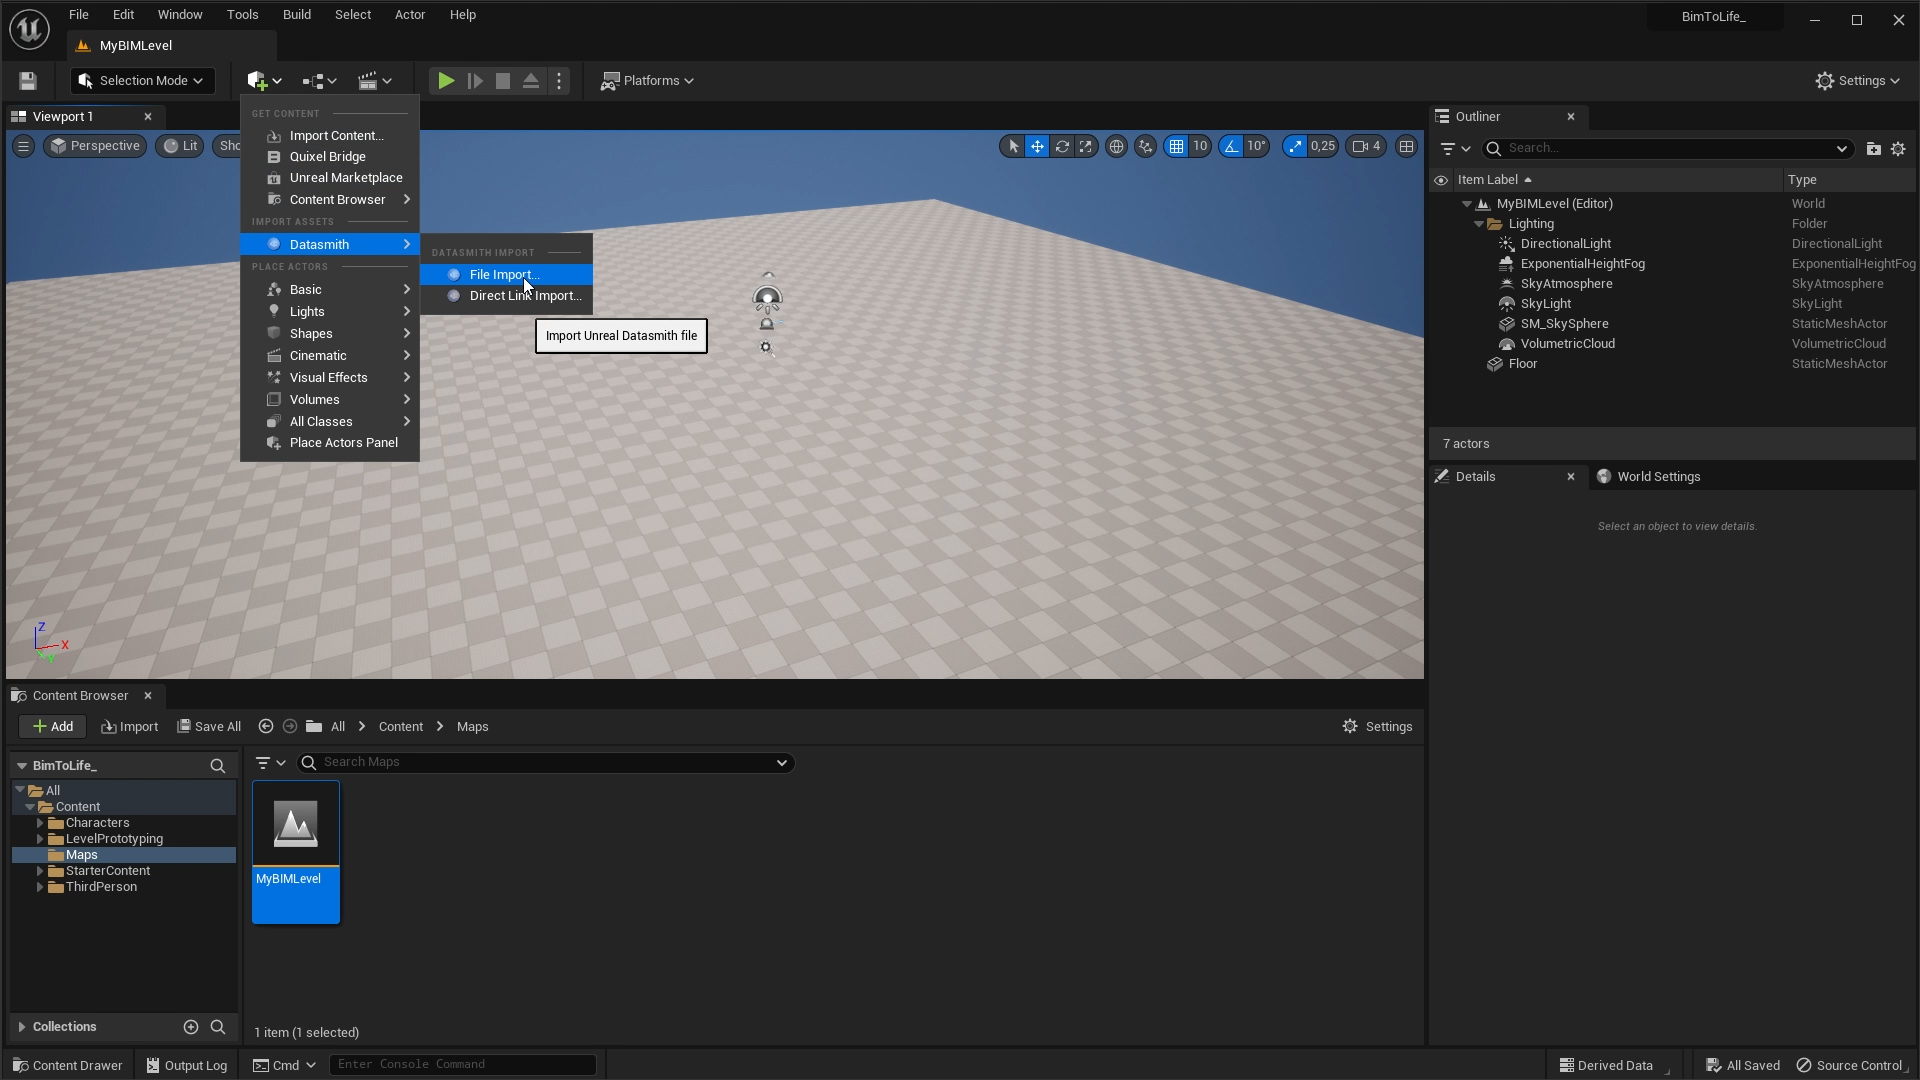Click the Save current level icon
The width and height of the screenshot is (1920, 1080).
coord(28,81)
